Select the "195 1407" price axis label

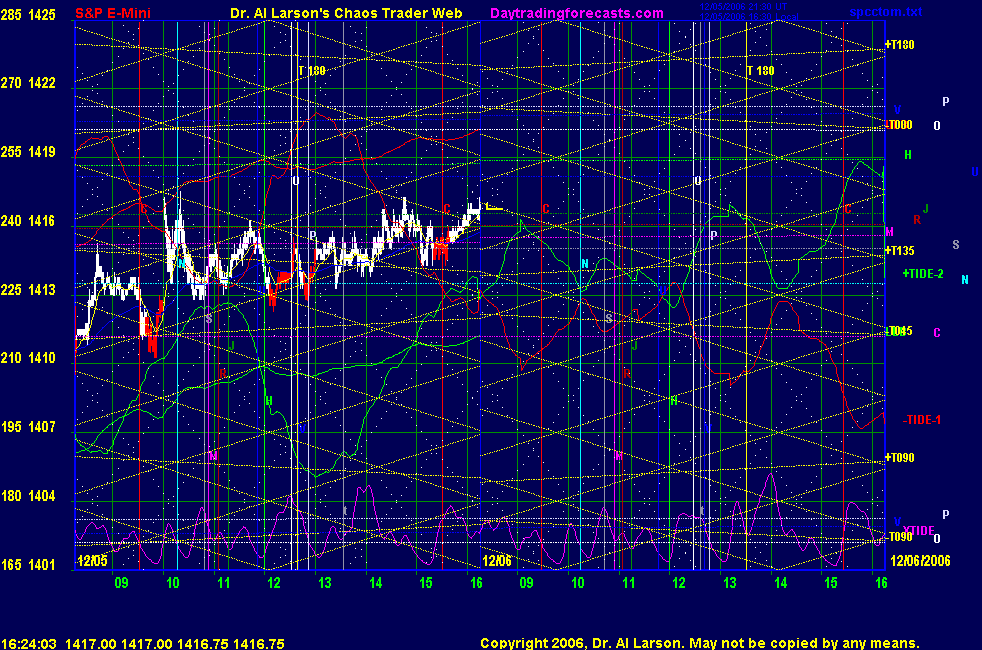pyautogui.click(x=28, y=427)
